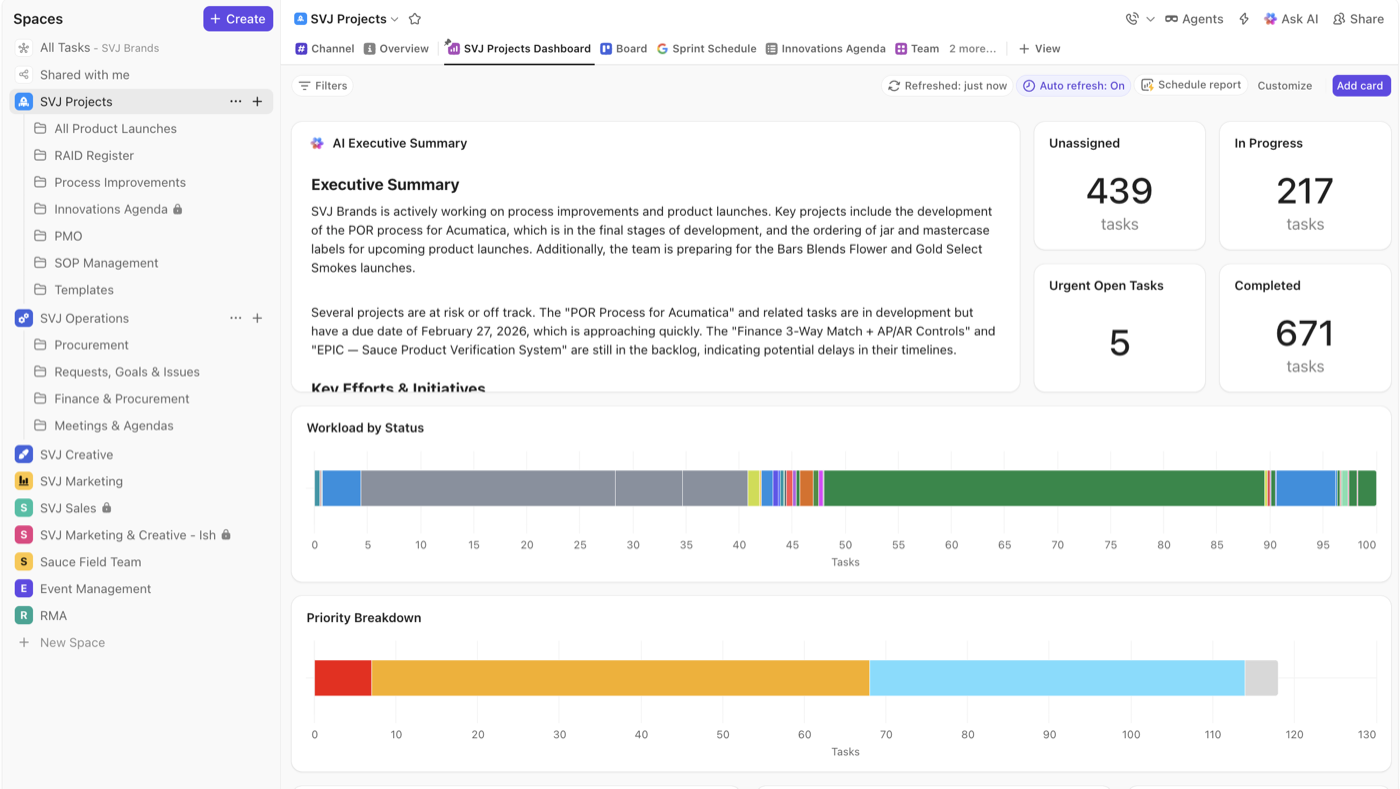Screen dimensions: 1400x789
Task: Click the folder icon beside Templates
Action: click(41, 290)
